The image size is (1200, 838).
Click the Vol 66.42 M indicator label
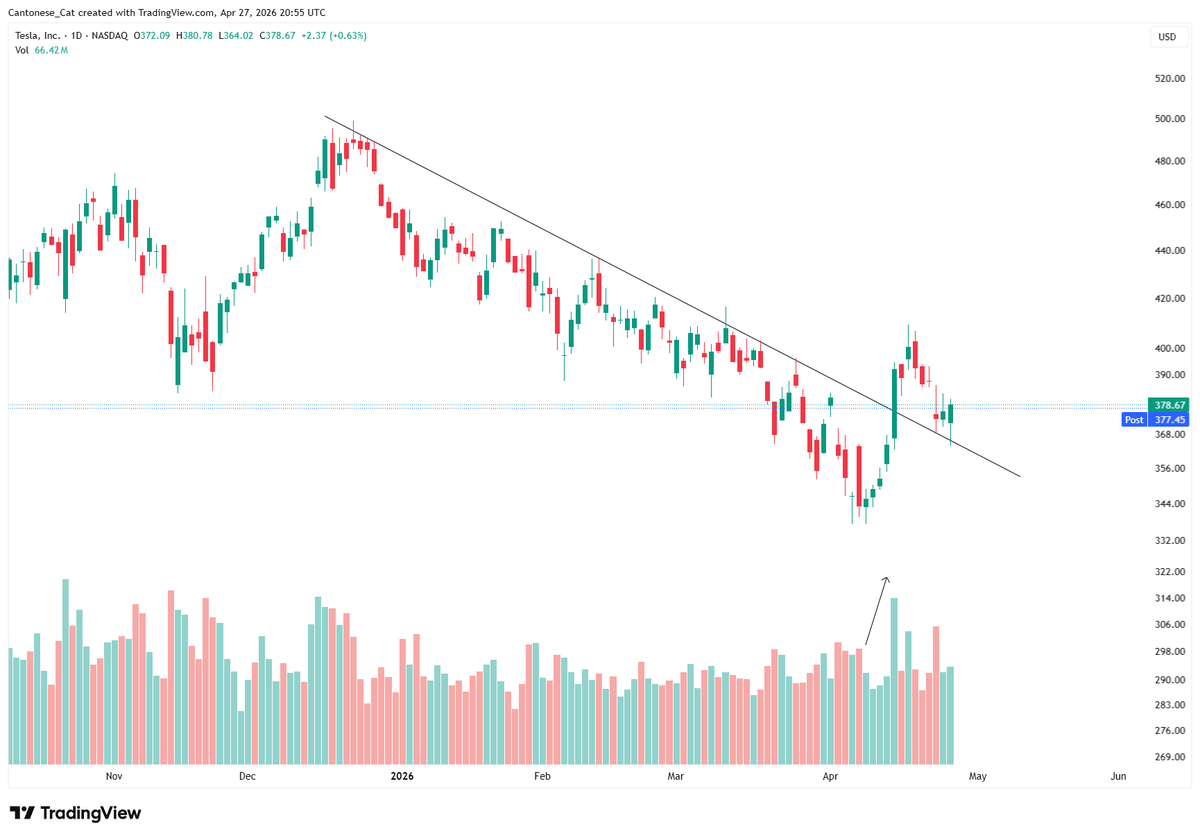(x=41, y=50)
